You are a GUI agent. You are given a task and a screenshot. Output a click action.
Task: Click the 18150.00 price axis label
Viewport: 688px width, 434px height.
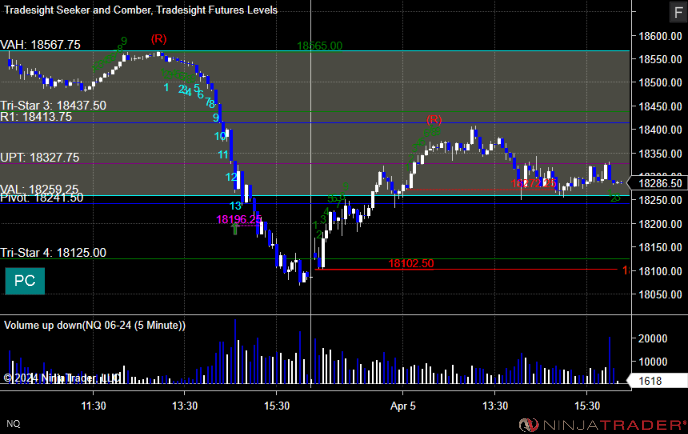660,247
